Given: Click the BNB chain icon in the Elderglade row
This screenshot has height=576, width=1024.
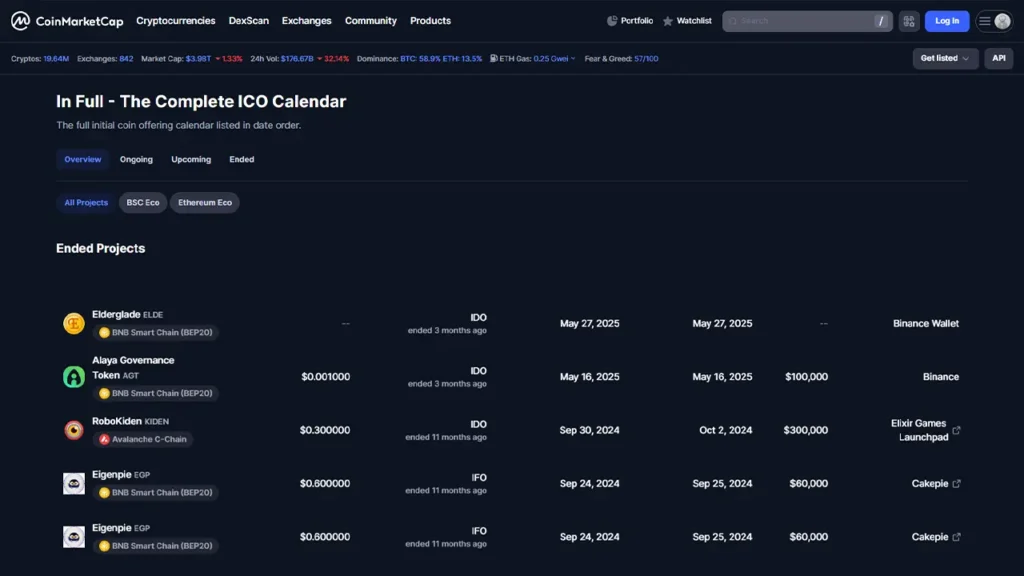Looking at the screenshot, I should pyautogui.click(x=104, y=332).
